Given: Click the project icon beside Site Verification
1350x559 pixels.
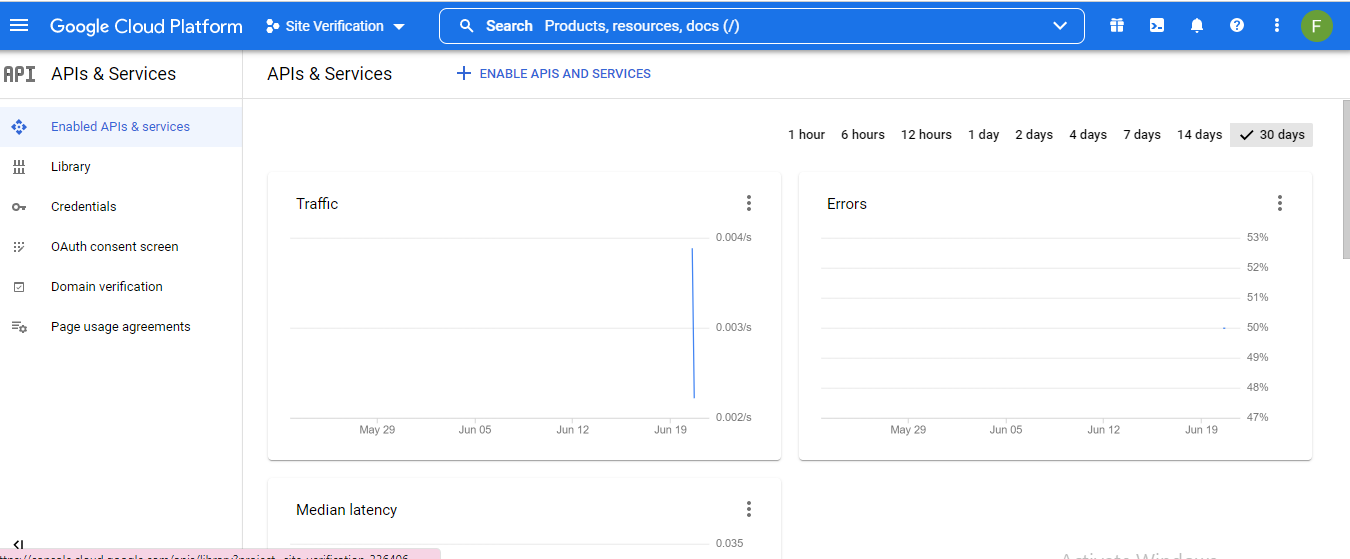Looking at the screenshot, I should (272, 26).
